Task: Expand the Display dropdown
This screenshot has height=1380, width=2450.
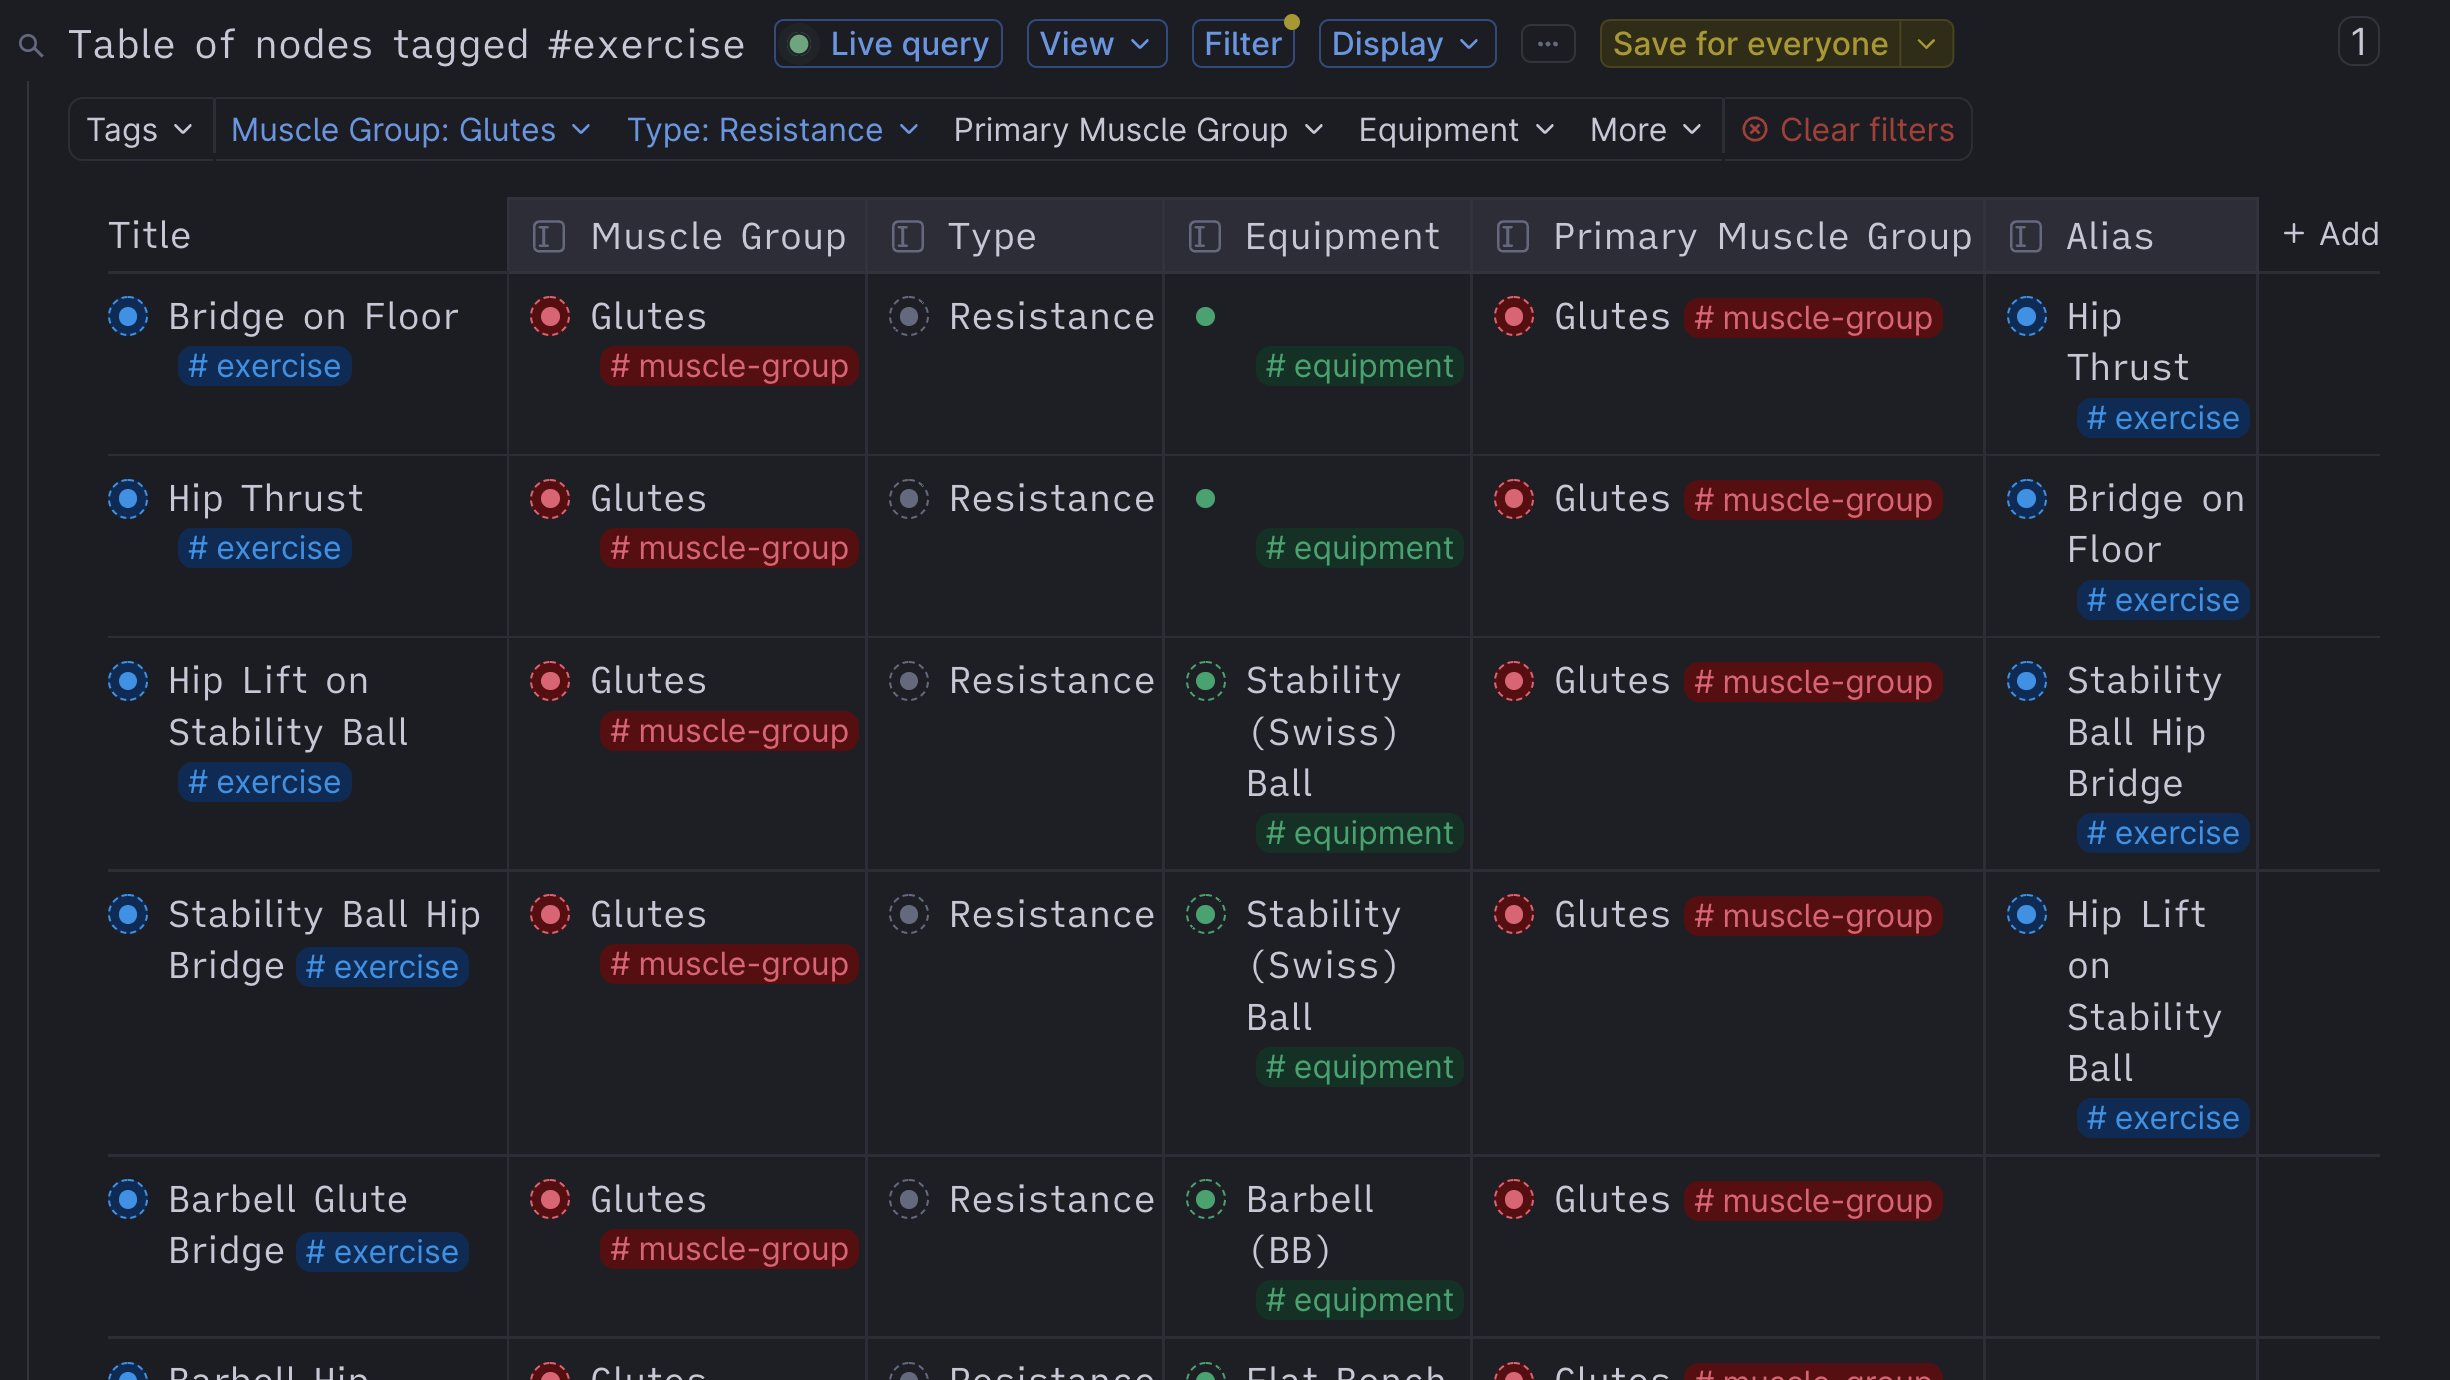Action: tap(1406, 44)
